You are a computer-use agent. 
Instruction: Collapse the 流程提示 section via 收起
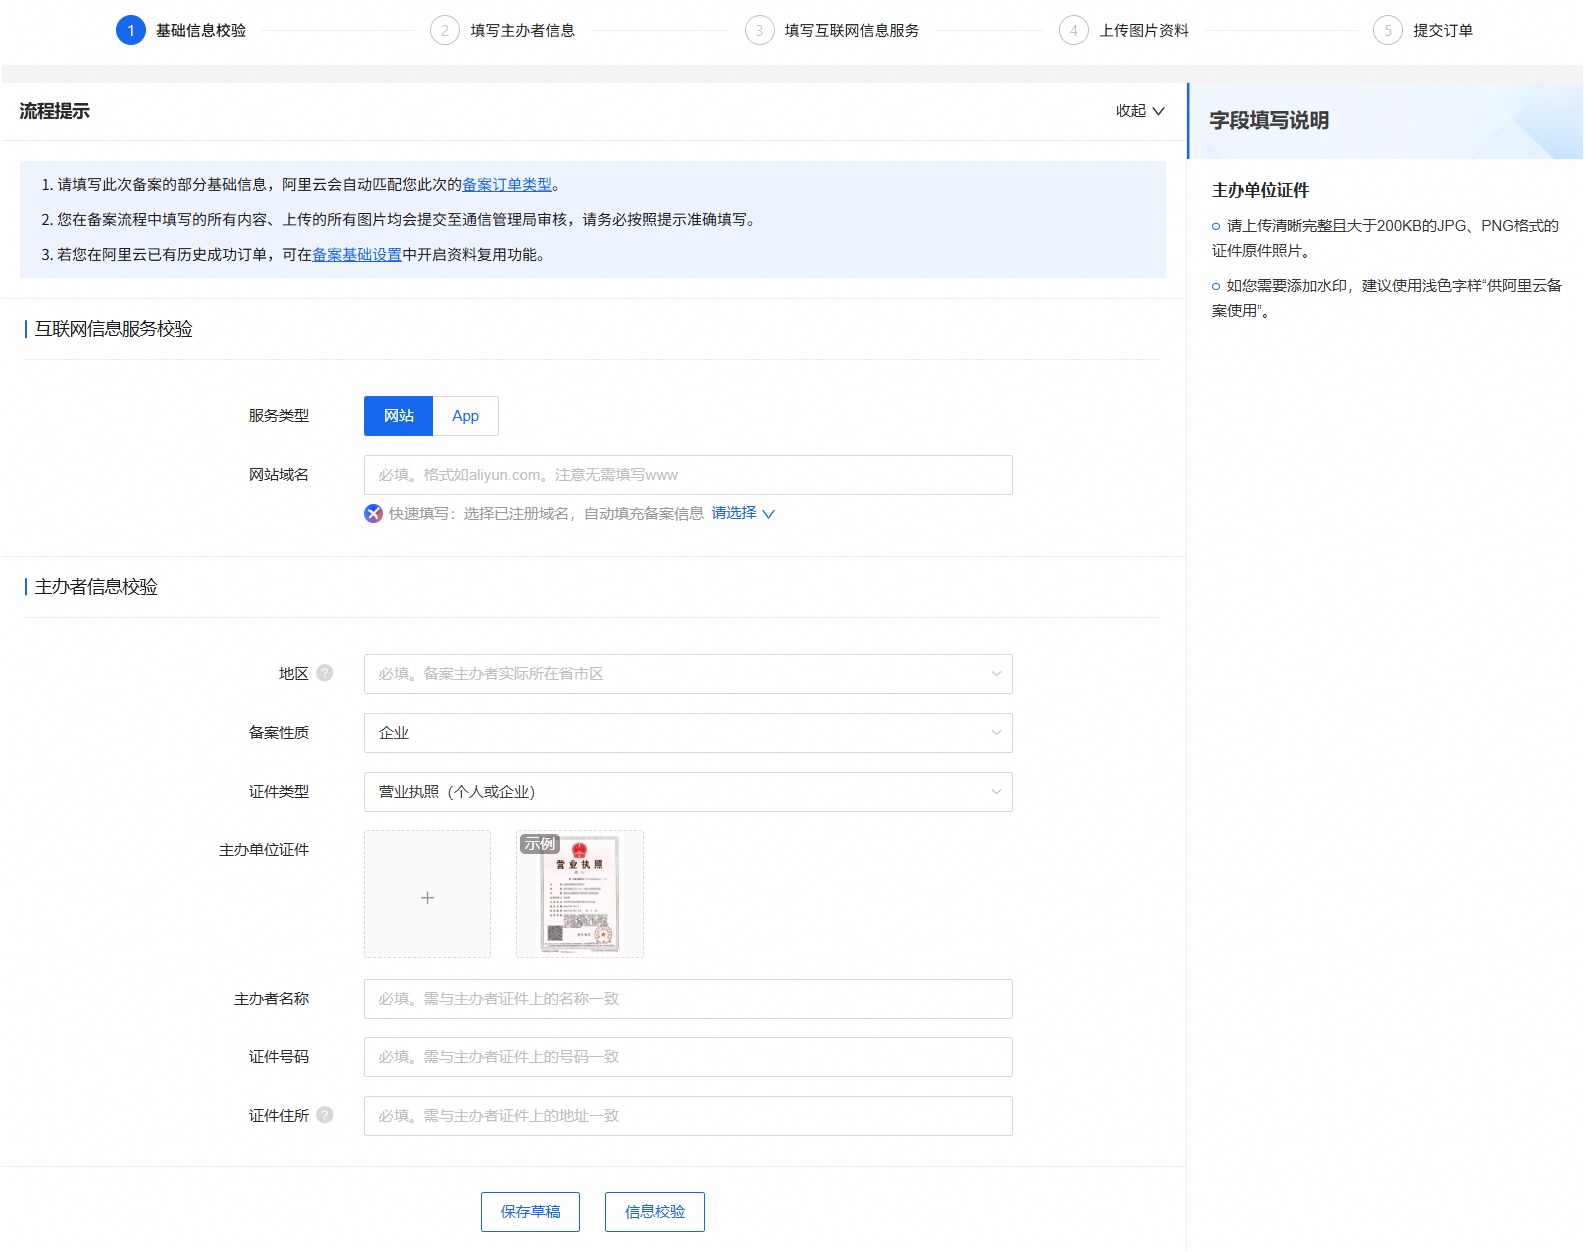point(1140,111)
